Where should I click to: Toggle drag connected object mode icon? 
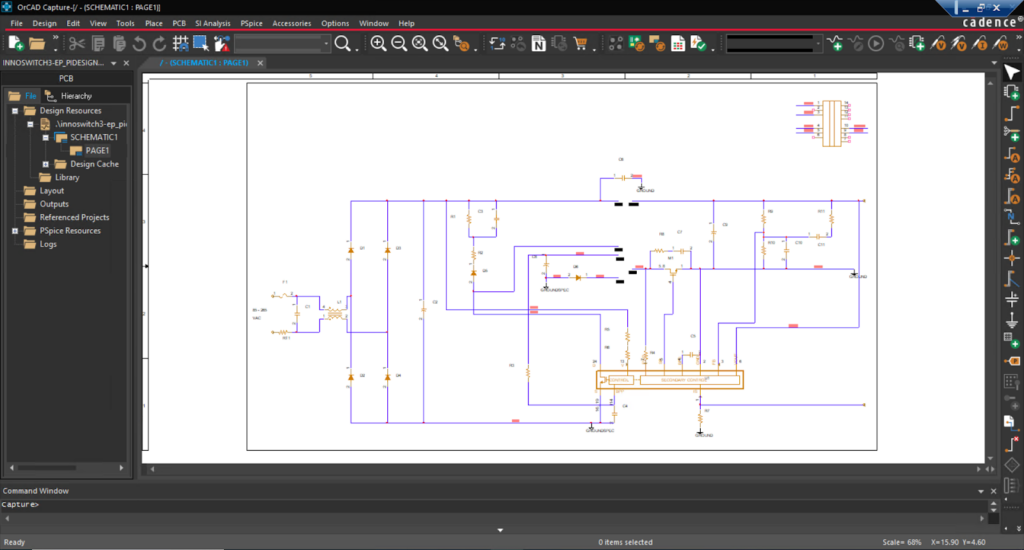(221, 44)
